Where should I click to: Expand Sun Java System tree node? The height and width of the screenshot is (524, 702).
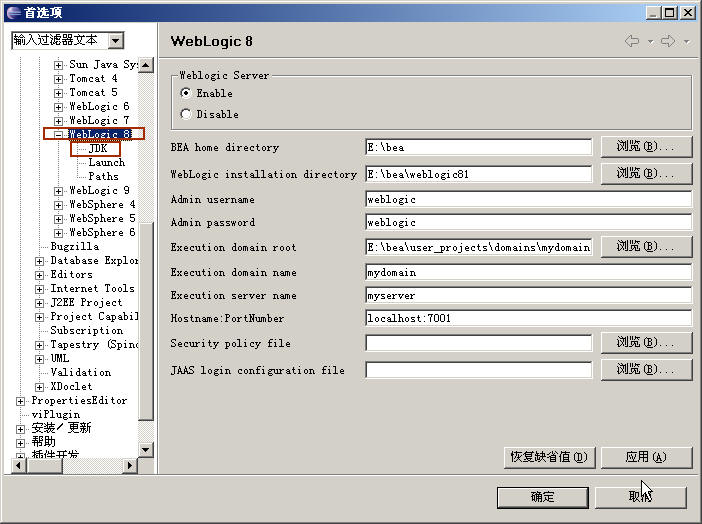(58, 65)
